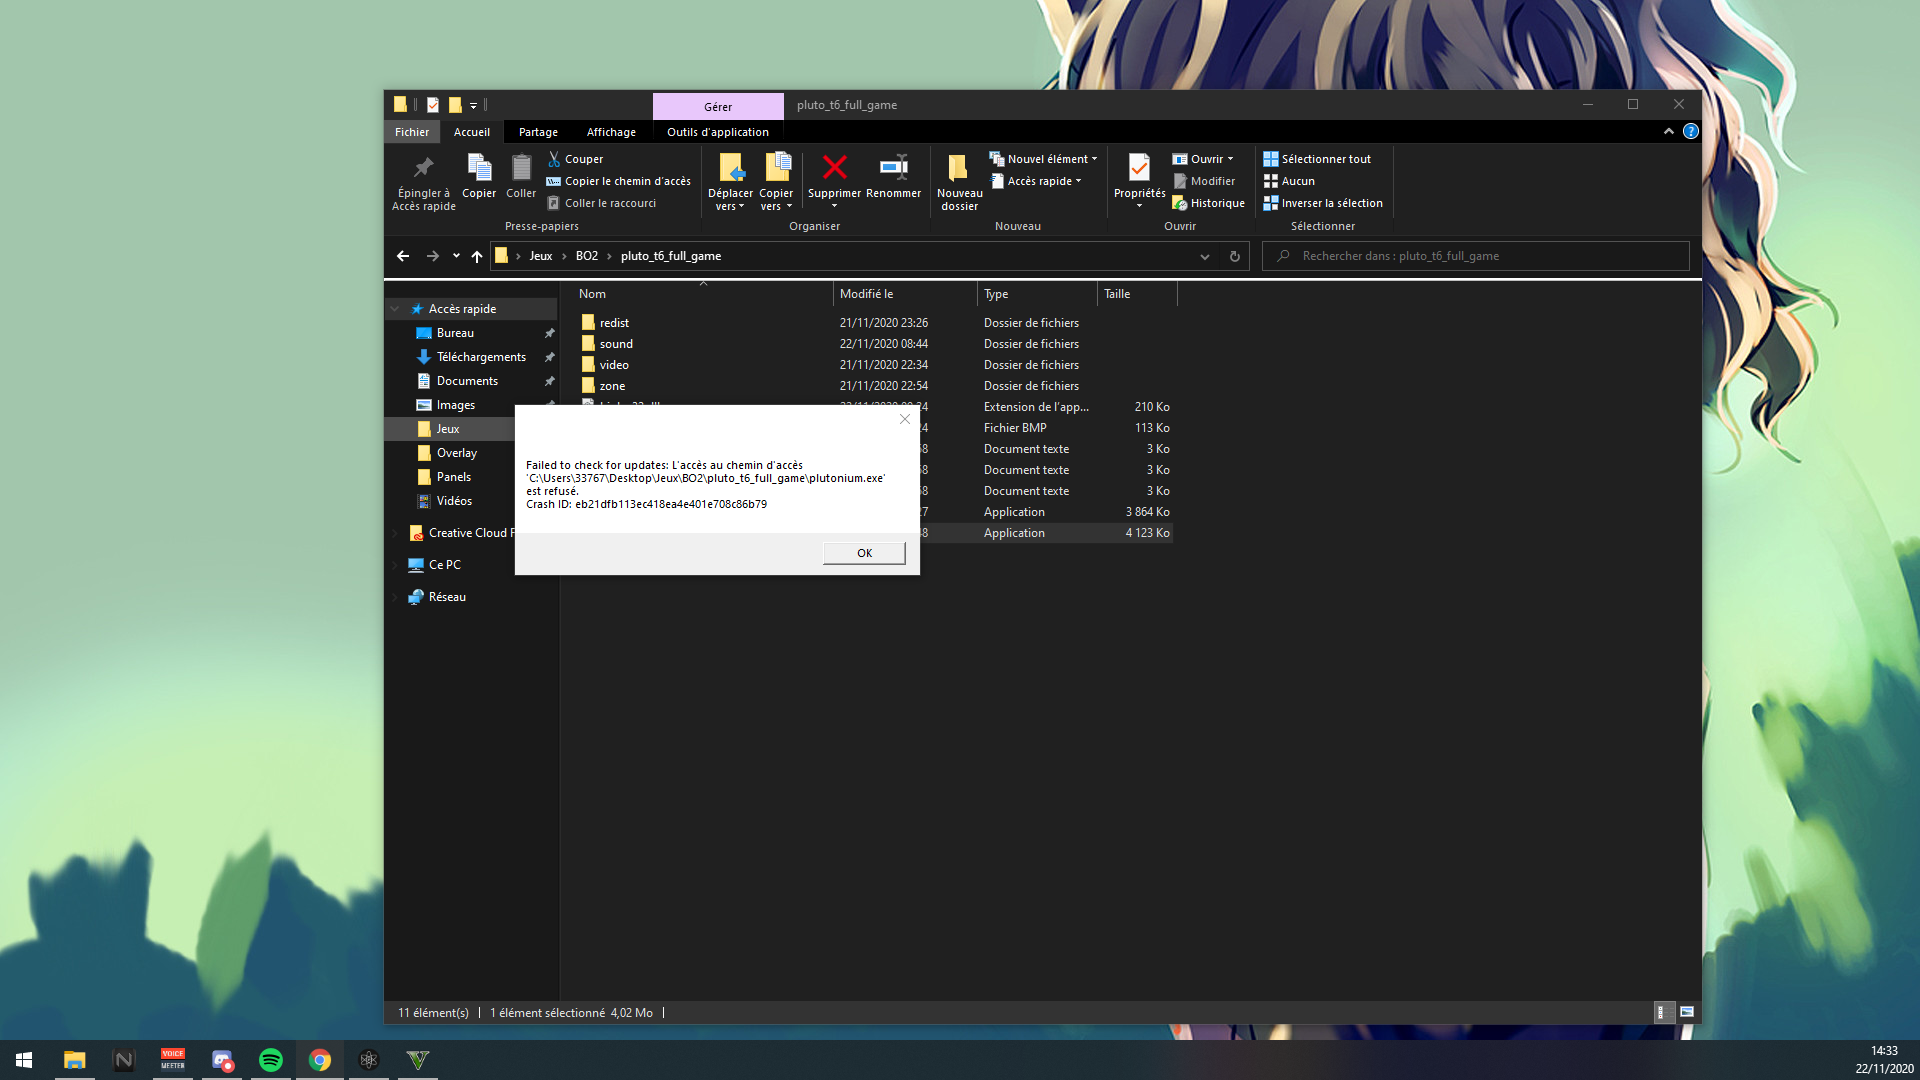
Task: Expand the address bar history dropdown
Action: pyautogui.click(x=1205, y=256)
